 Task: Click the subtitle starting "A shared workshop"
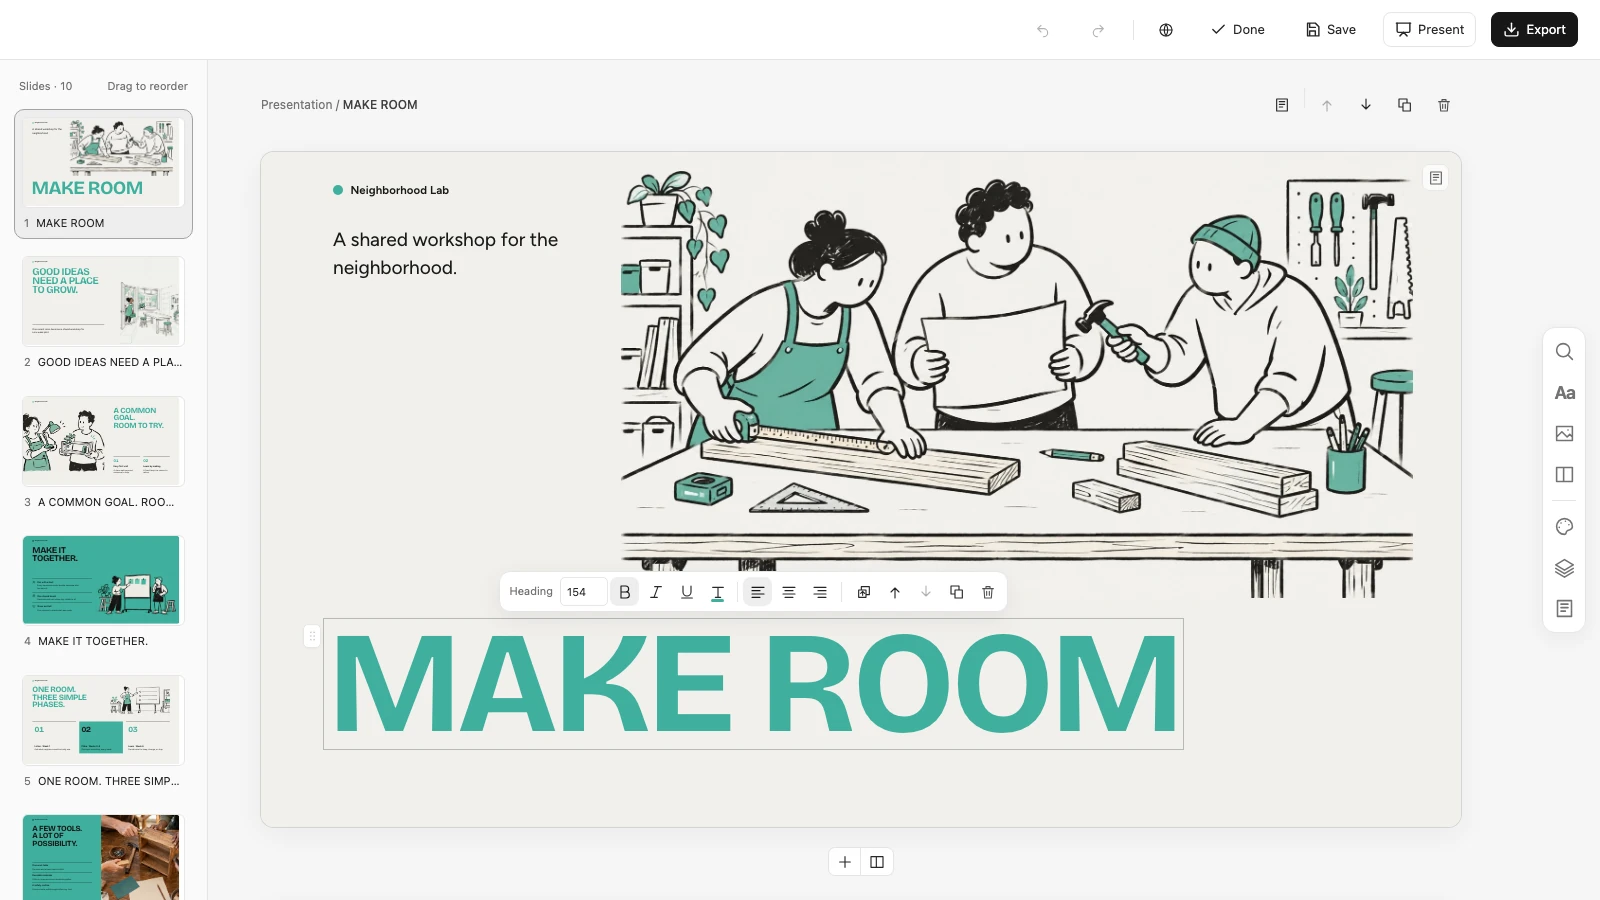click(445, 254)
